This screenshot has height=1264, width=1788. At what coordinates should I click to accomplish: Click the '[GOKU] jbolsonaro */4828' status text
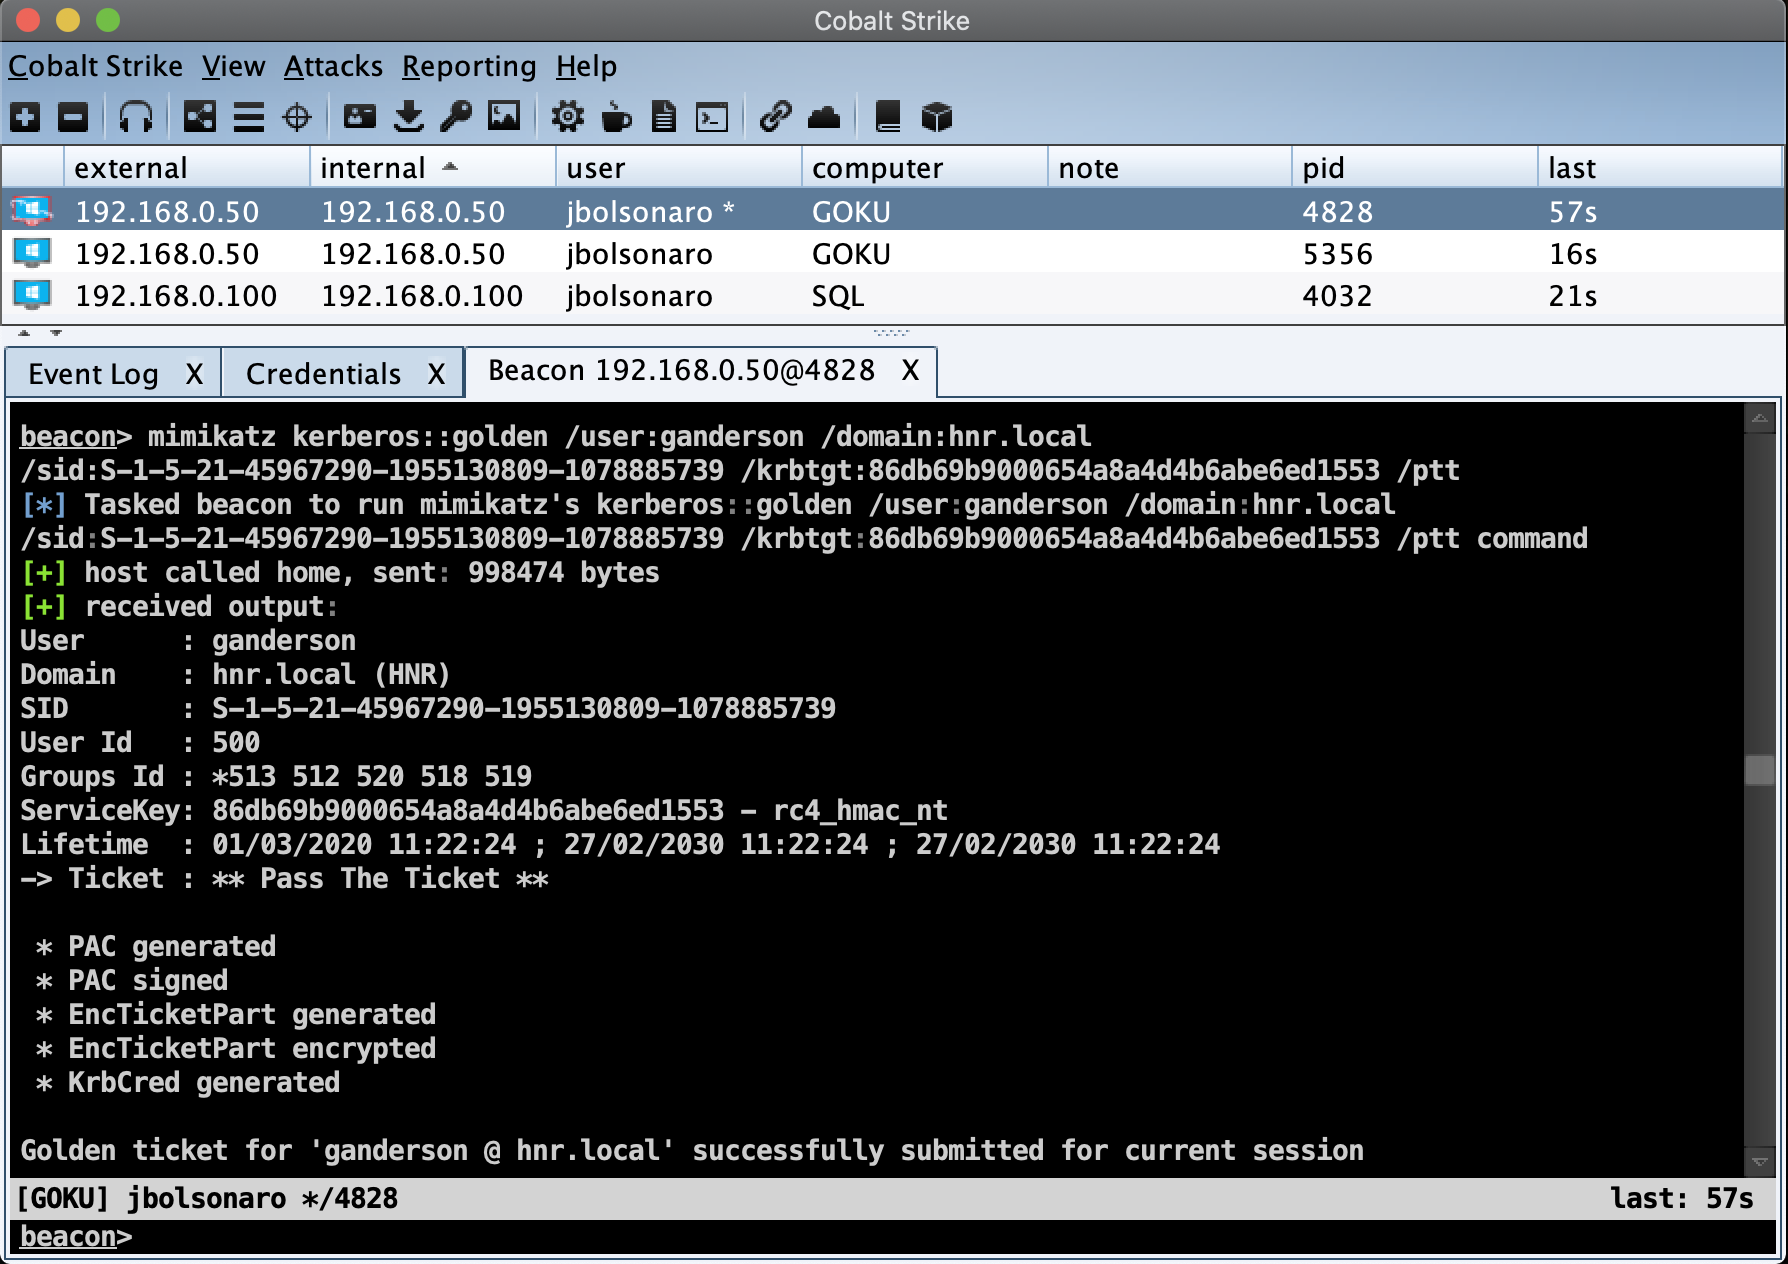coord(207,1198)
